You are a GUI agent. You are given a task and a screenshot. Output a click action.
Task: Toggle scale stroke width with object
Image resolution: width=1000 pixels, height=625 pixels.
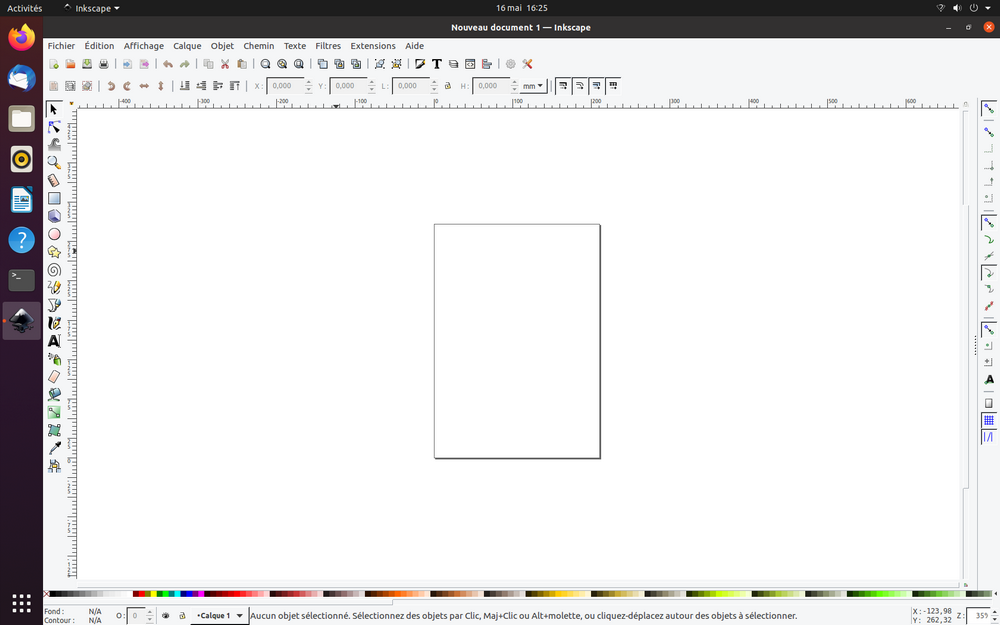point(562,85)
